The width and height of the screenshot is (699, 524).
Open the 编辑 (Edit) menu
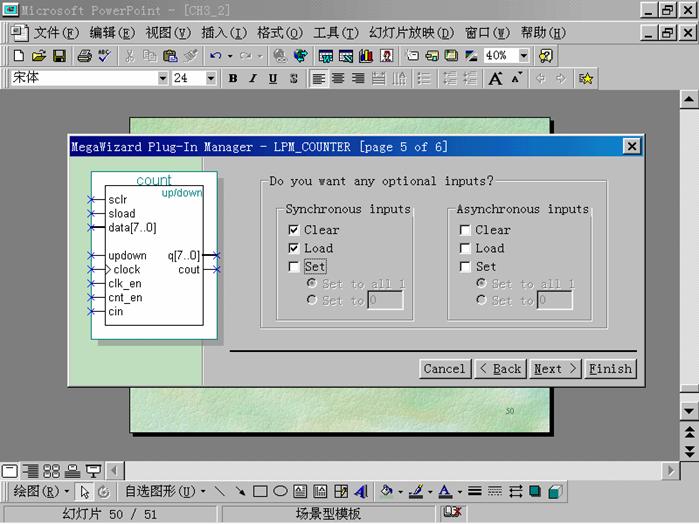tap(112, 33)
